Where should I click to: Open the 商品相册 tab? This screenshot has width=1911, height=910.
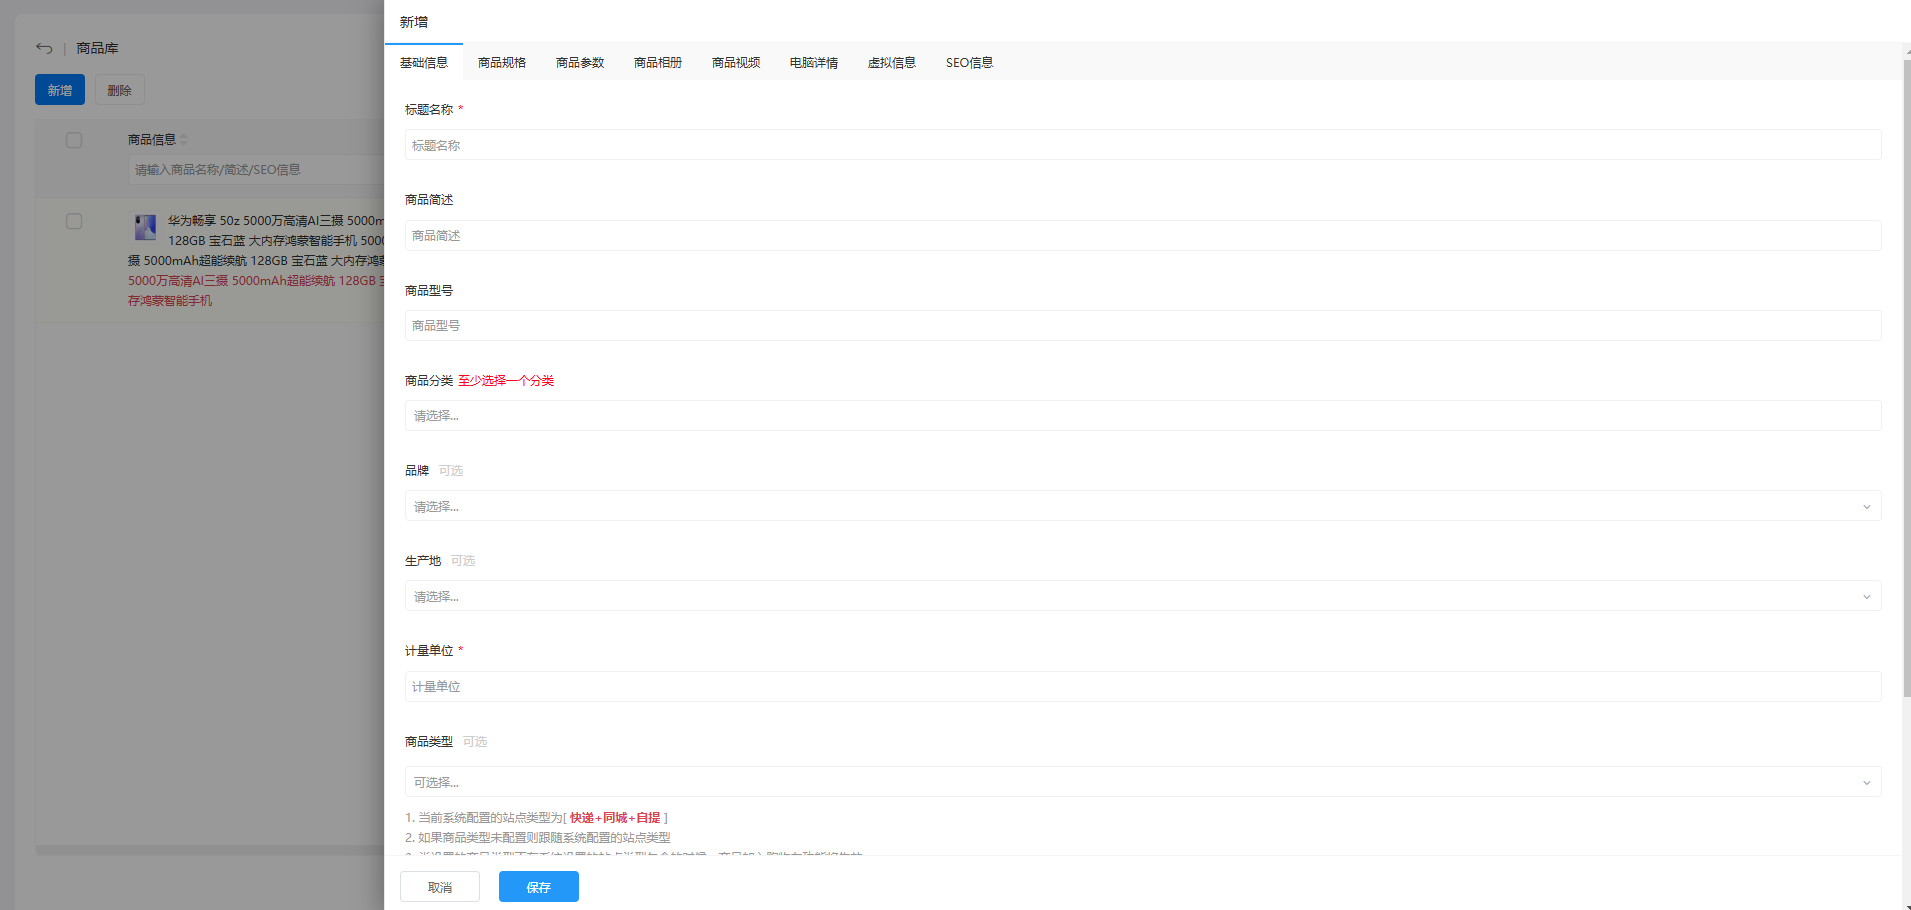658,63
